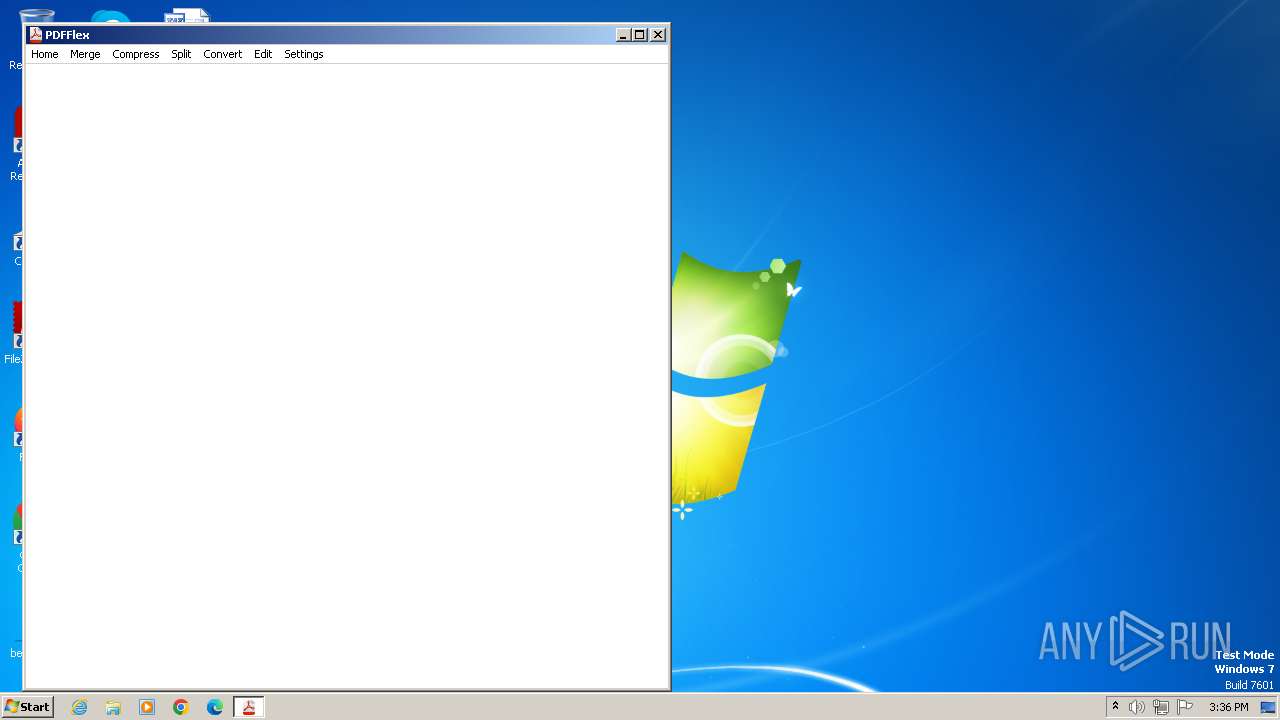
Task: Click the PDFFlex title bar app icon
Action: point(35,34)
